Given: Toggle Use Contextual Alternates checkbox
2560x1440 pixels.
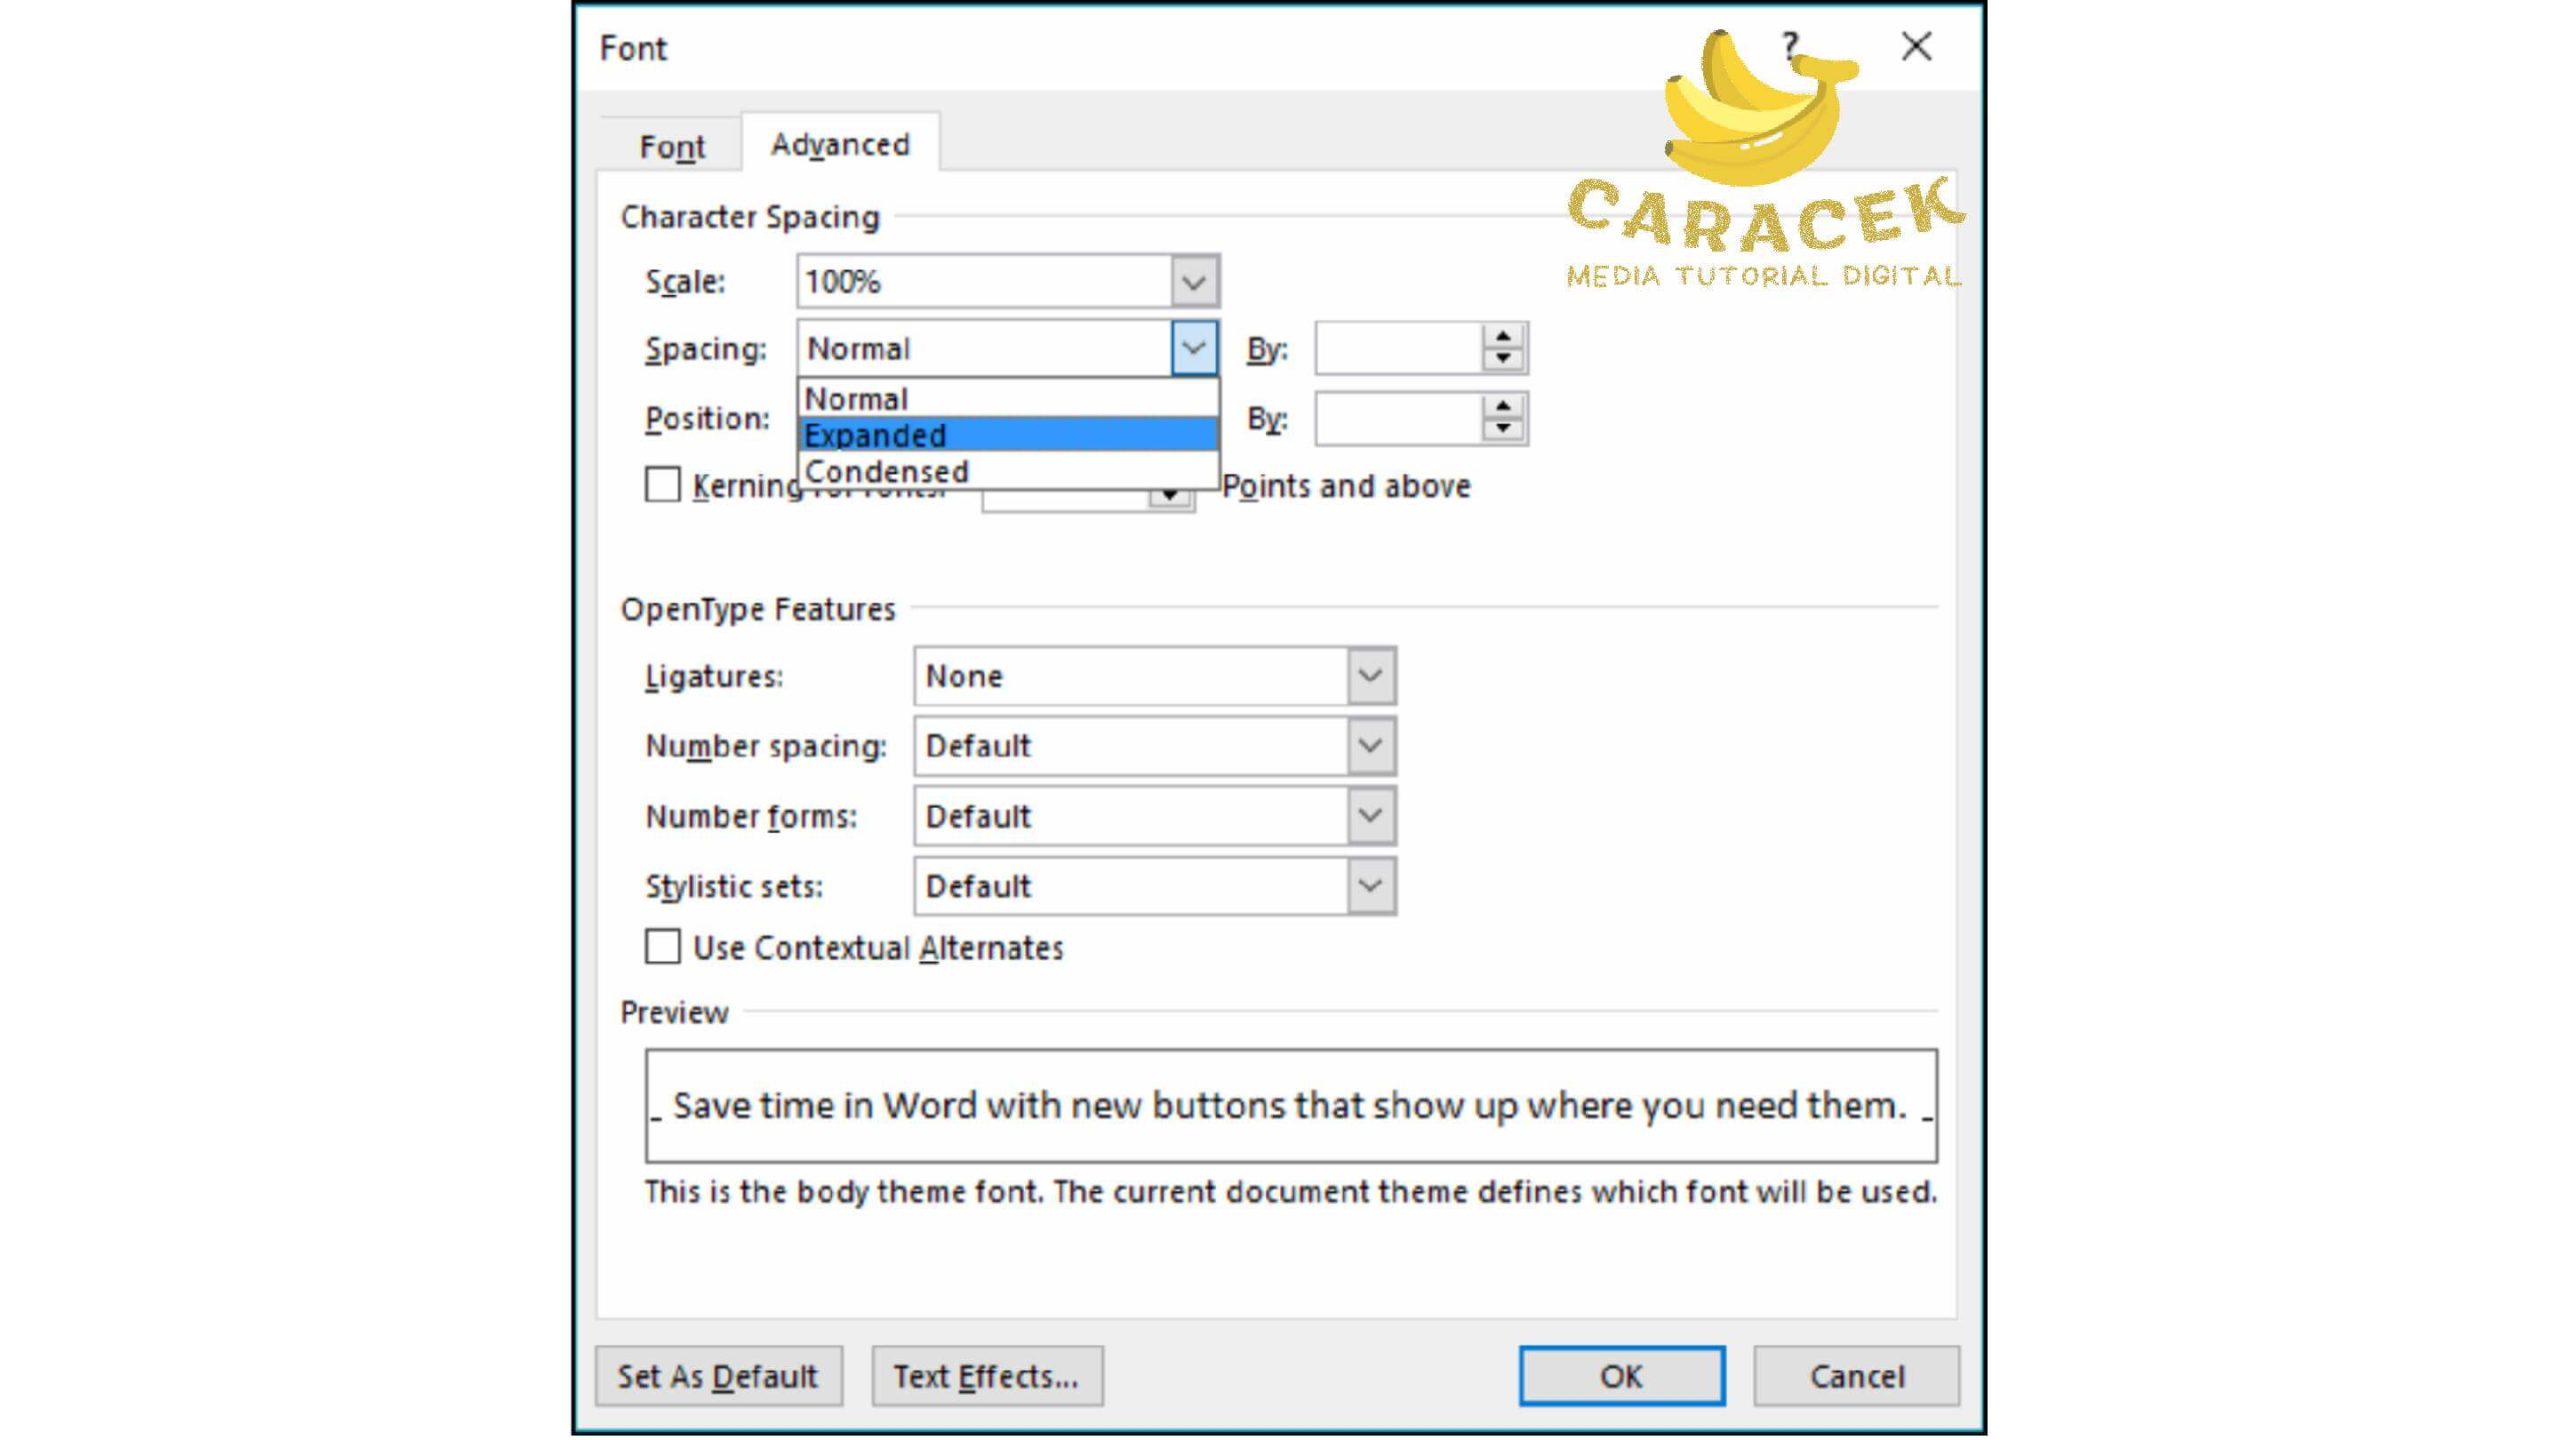Looking at the screenshot, I should tap(663, 948).
